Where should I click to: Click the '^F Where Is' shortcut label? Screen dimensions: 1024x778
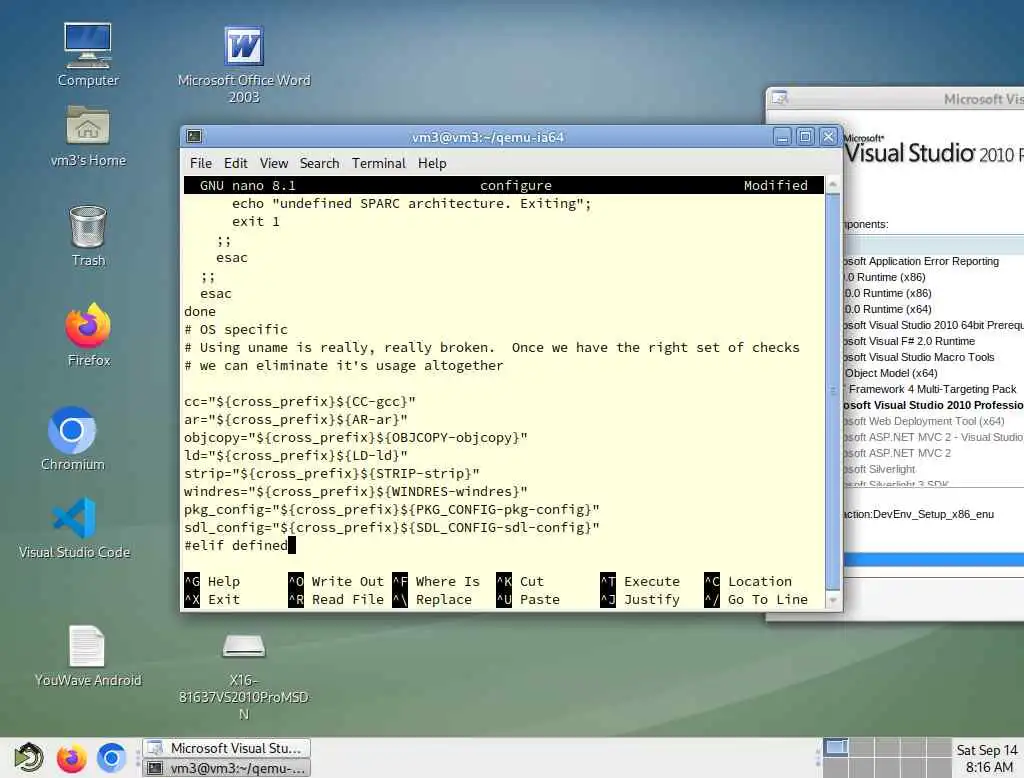(x=436, y=581)
